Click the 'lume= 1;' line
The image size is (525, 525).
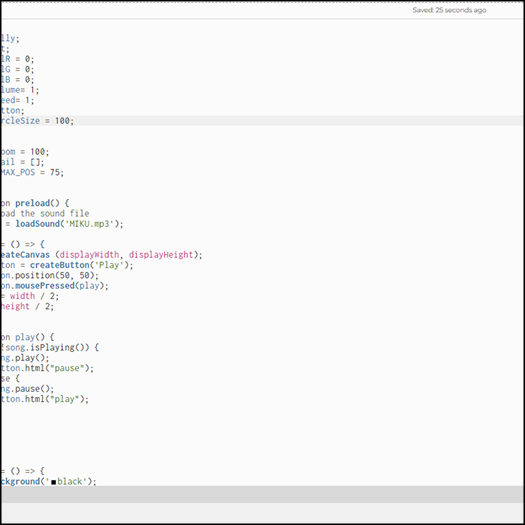pos(20,90)
